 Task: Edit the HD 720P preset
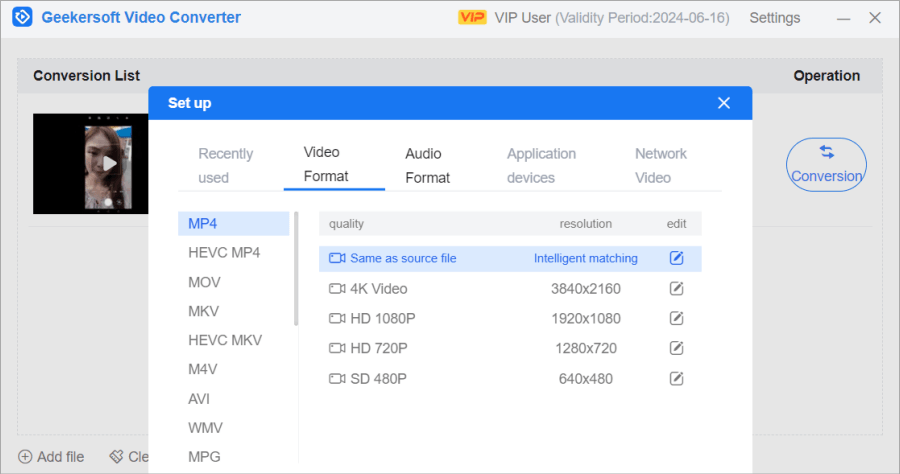pos(676,348)
